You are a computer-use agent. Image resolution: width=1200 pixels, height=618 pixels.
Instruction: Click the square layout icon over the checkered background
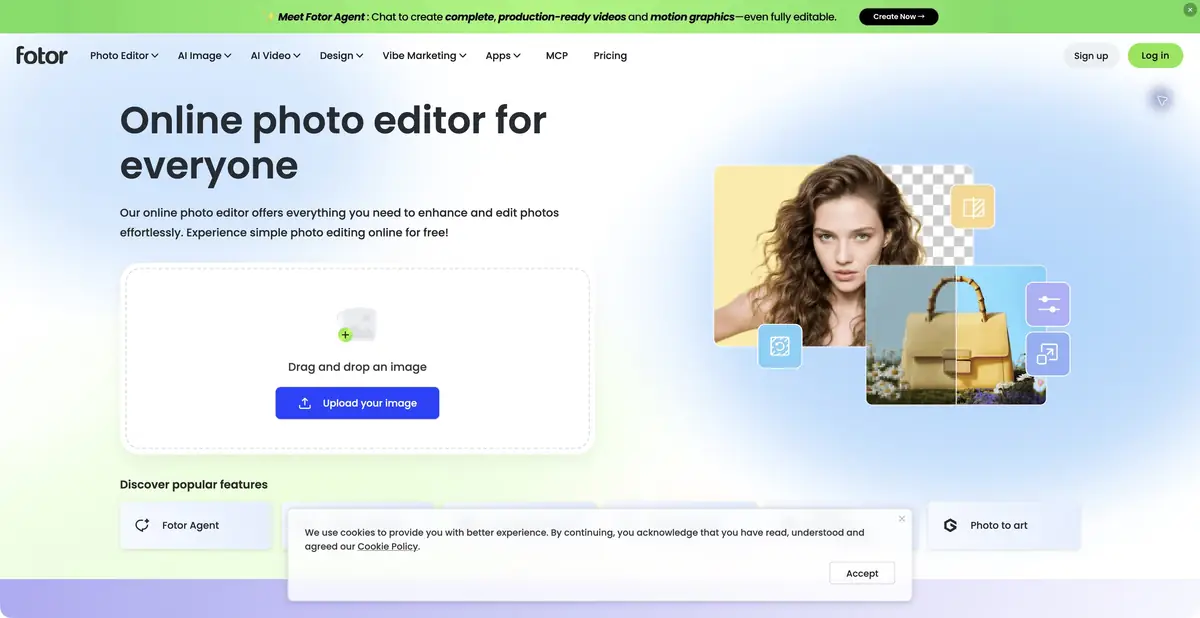pos(972,207)
